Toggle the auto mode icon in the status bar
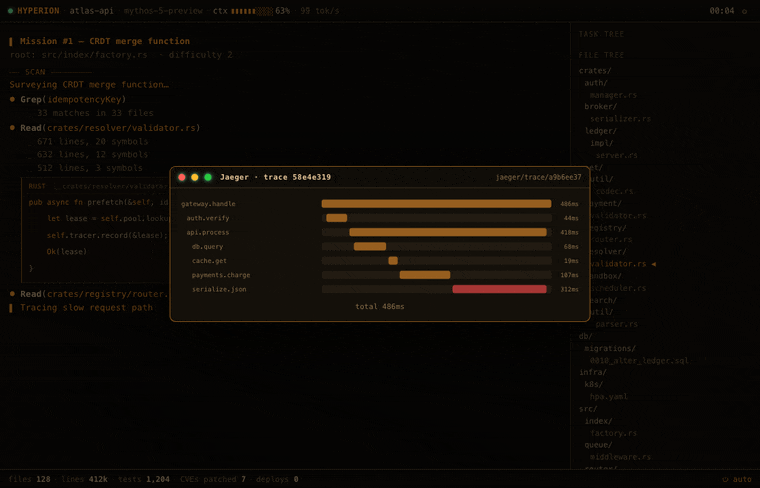The image size is (760, 488). [x=725, y=479]
